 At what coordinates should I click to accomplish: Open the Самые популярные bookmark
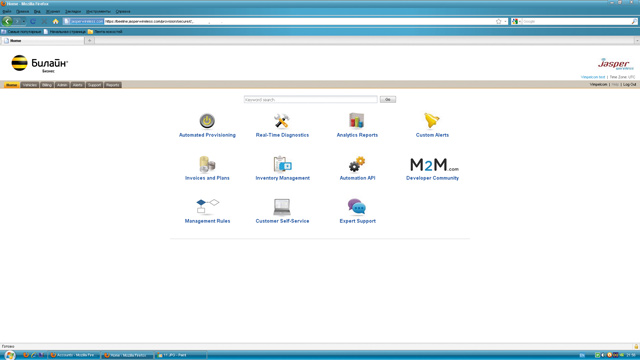21,31
